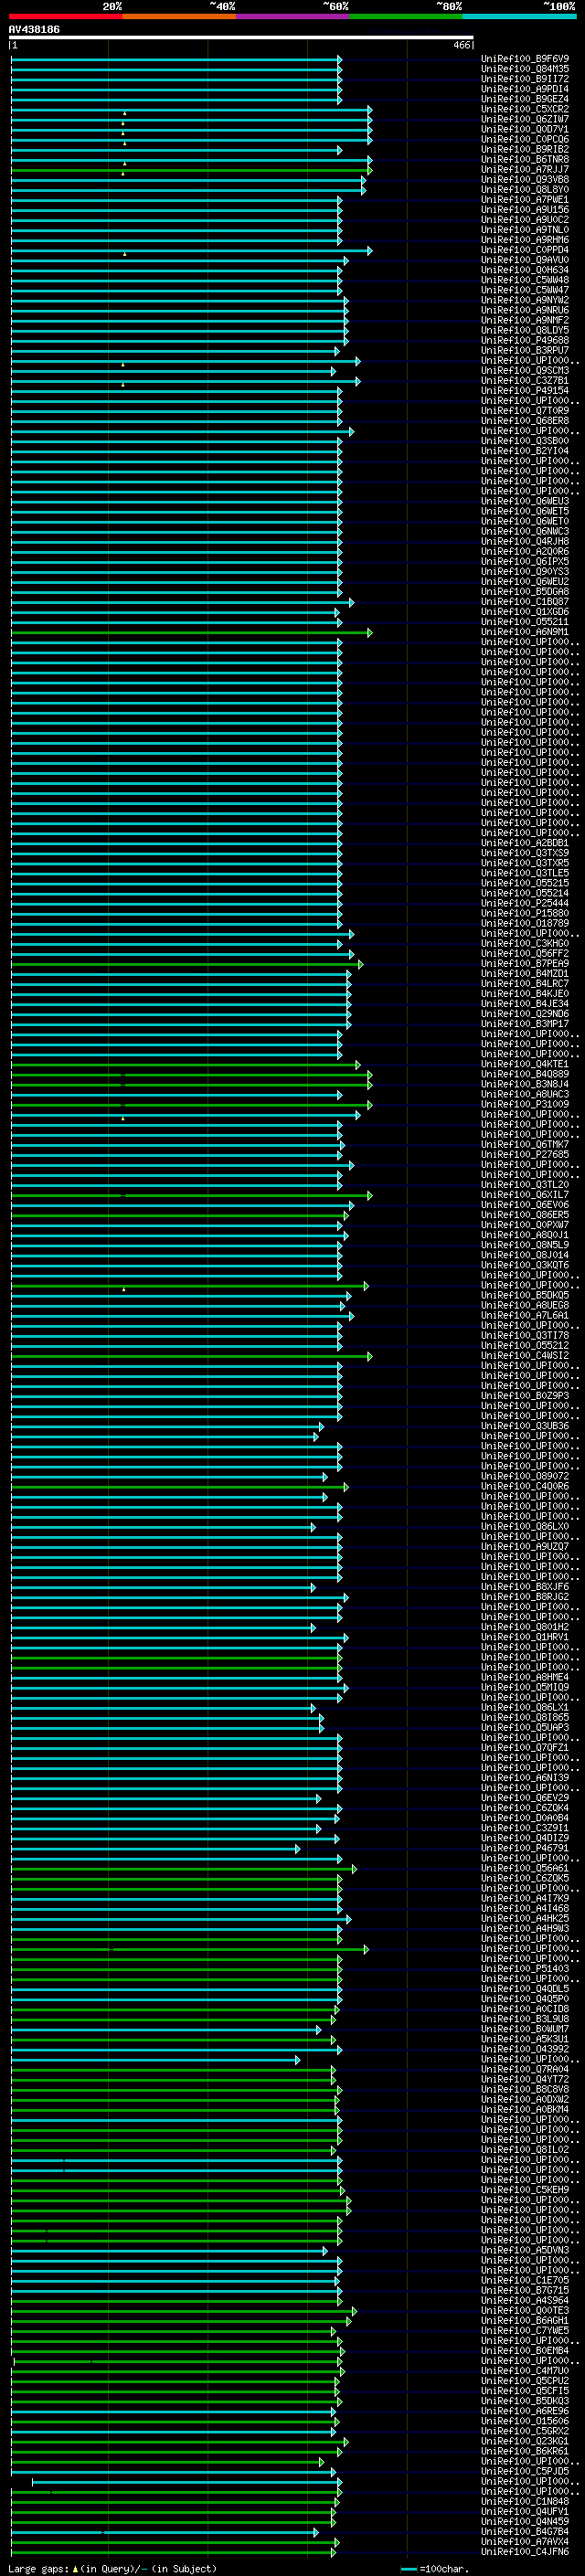Select the UniRef100_A9U156 label
The height and width of the screenshot is (2576, 585).
coord(525,209)
